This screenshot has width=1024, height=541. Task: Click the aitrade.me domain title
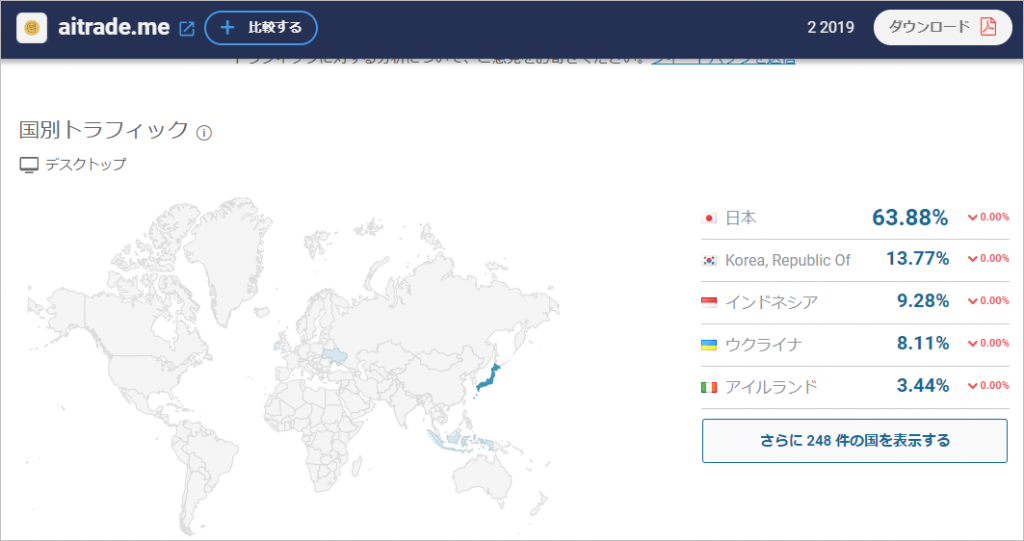(x=114, y=27)
